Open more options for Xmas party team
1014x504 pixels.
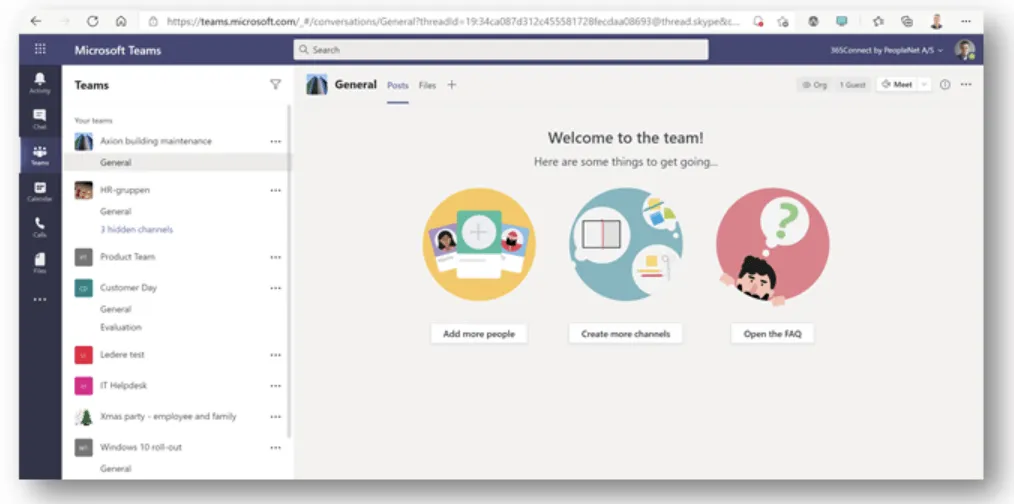click(275, 417)
